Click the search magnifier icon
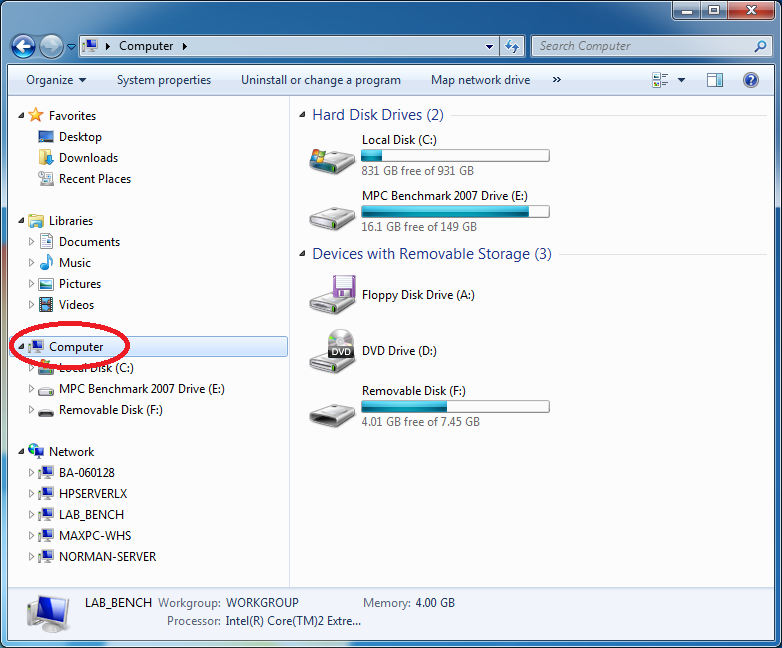 (x=760, y=46)
